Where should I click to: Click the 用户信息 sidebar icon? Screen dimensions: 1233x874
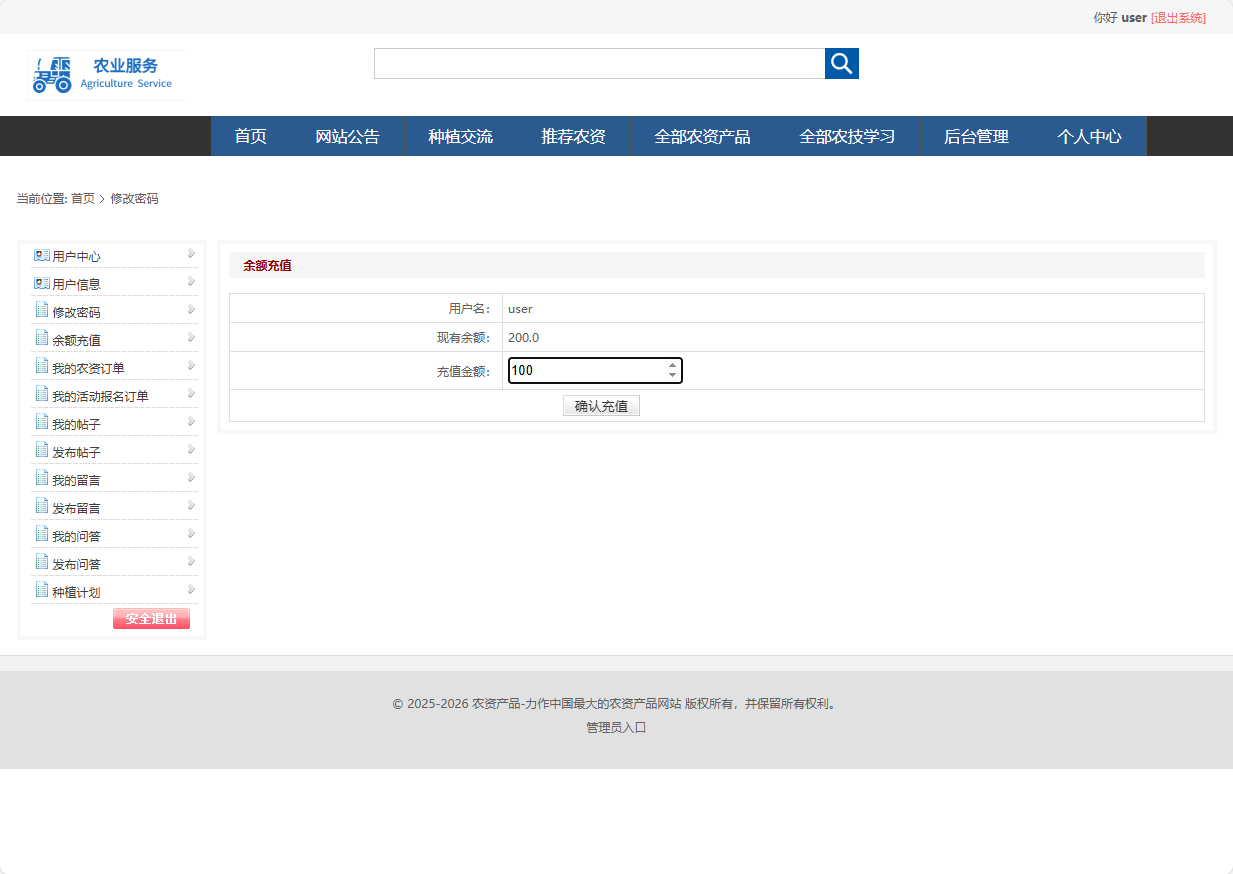[40, 283]
